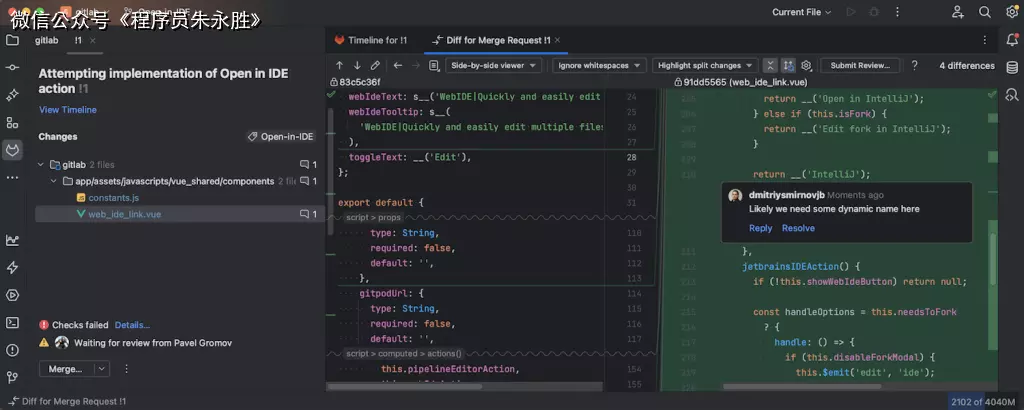Image resolution: width=1024 pixels, height=410 pixels.
Task: Click the Submit Review button
Action: [859, 65]
